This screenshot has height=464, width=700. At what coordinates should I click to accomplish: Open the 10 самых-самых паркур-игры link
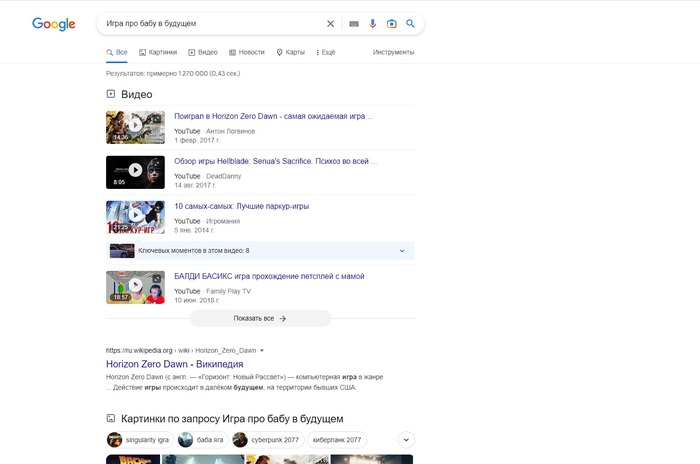(x=242, y=206)
